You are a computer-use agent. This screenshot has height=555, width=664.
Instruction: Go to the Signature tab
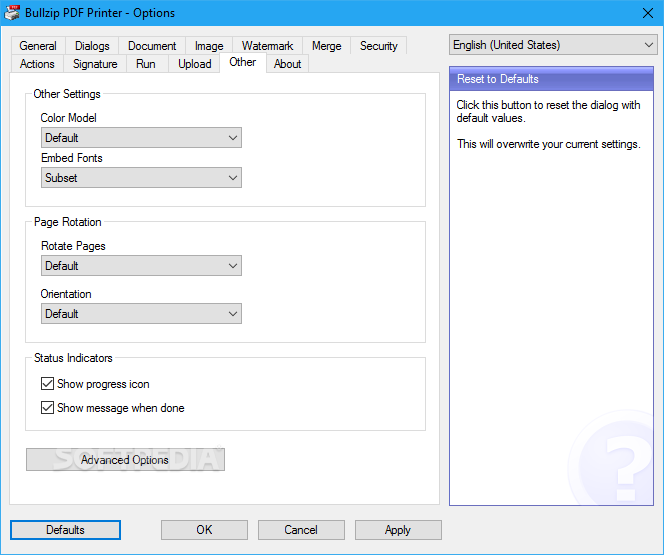pyautogui.click(x=95, y=64)
